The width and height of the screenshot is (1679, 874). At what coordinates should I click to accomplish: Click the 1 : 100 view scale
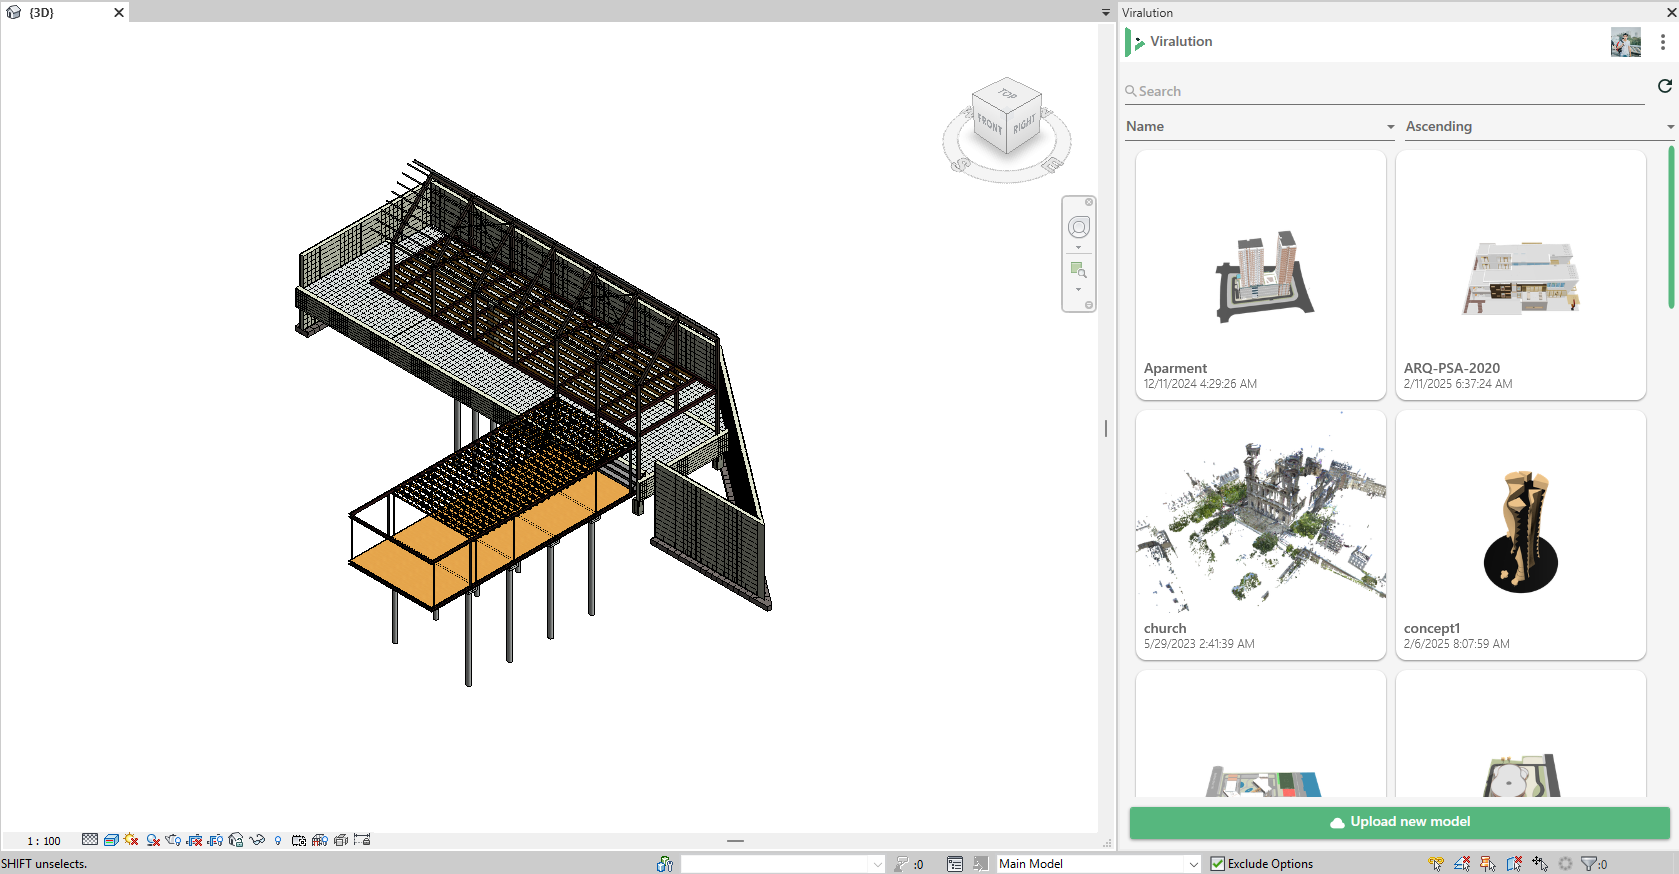click(x=43, y=841)
